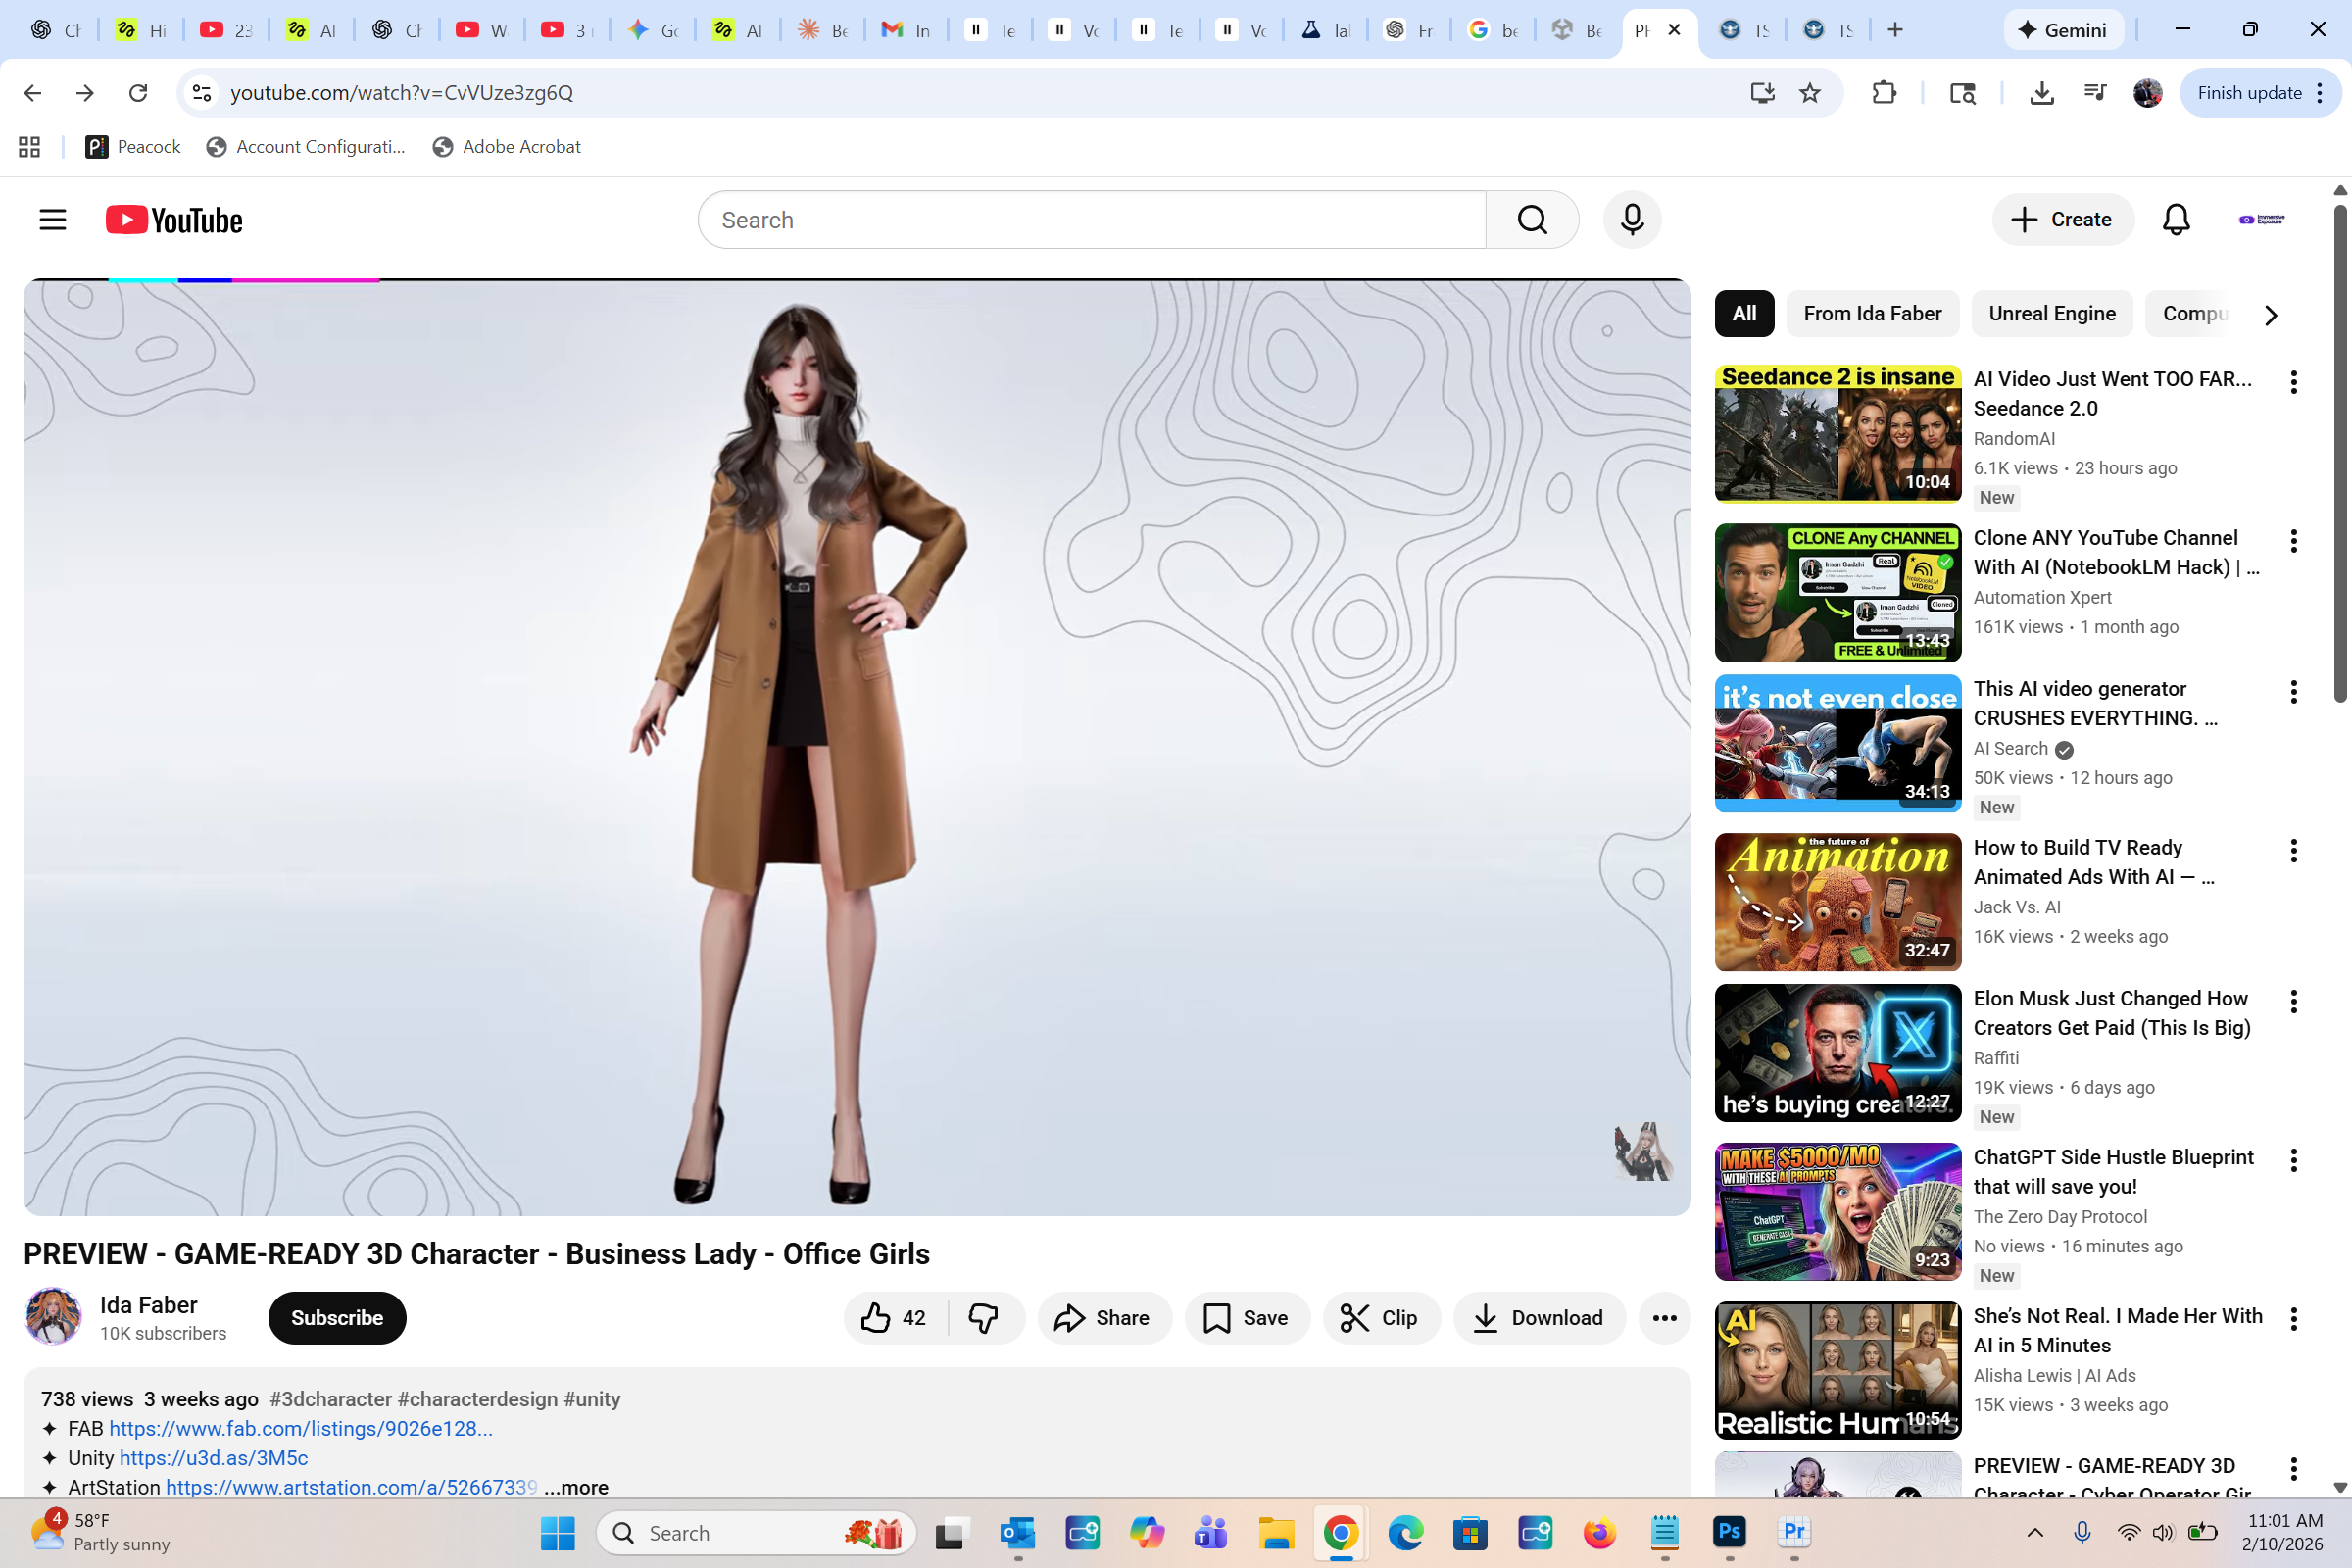Toggle the Subscribe button for Ida Faber
The width and height of the screenshot is (2352, 1568).
coord(337,1318)
